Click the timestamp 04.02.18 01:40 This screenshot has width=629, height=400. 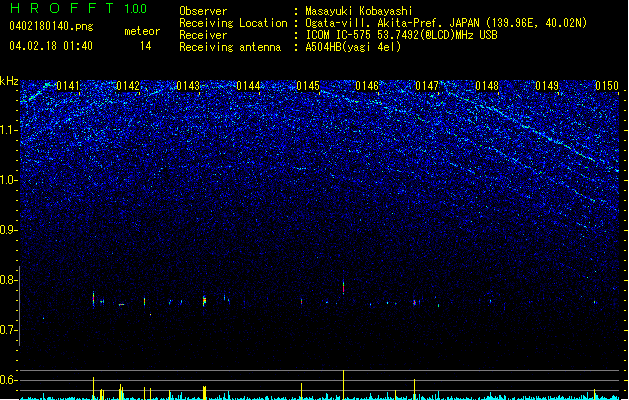[51, 46]
